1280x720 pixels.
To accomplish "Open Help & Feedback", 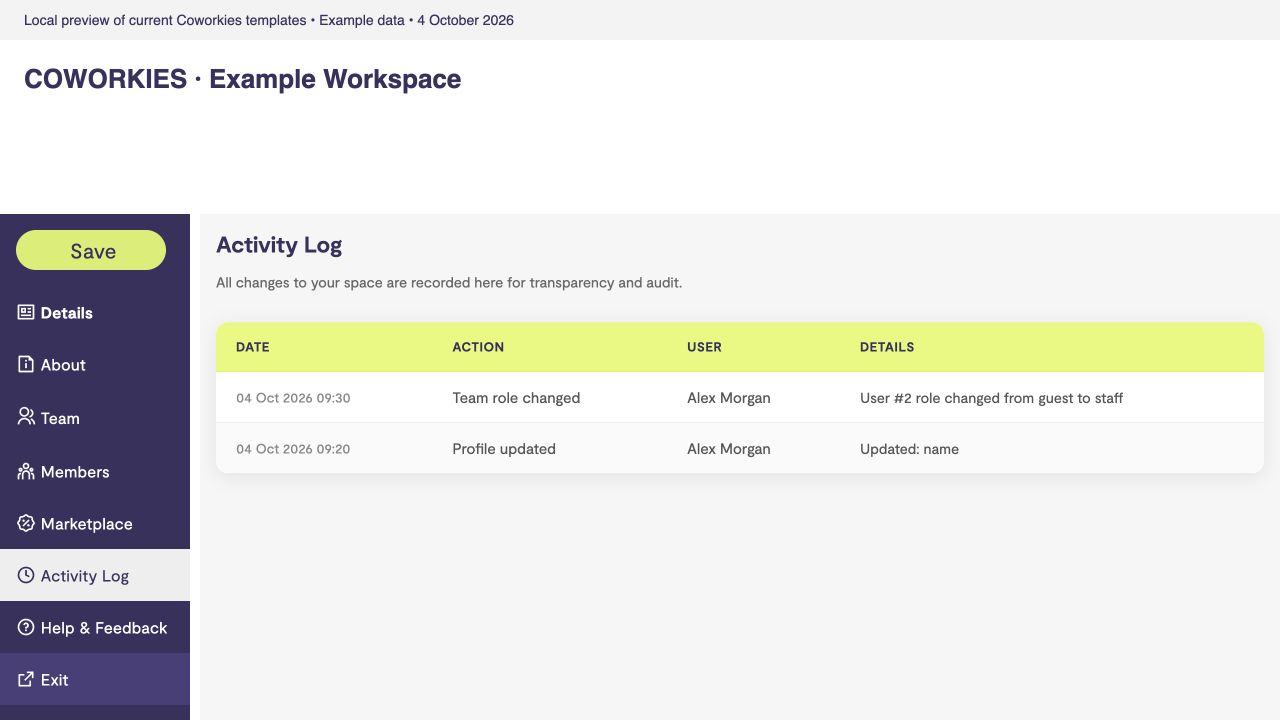I will [x=95, y=627].
